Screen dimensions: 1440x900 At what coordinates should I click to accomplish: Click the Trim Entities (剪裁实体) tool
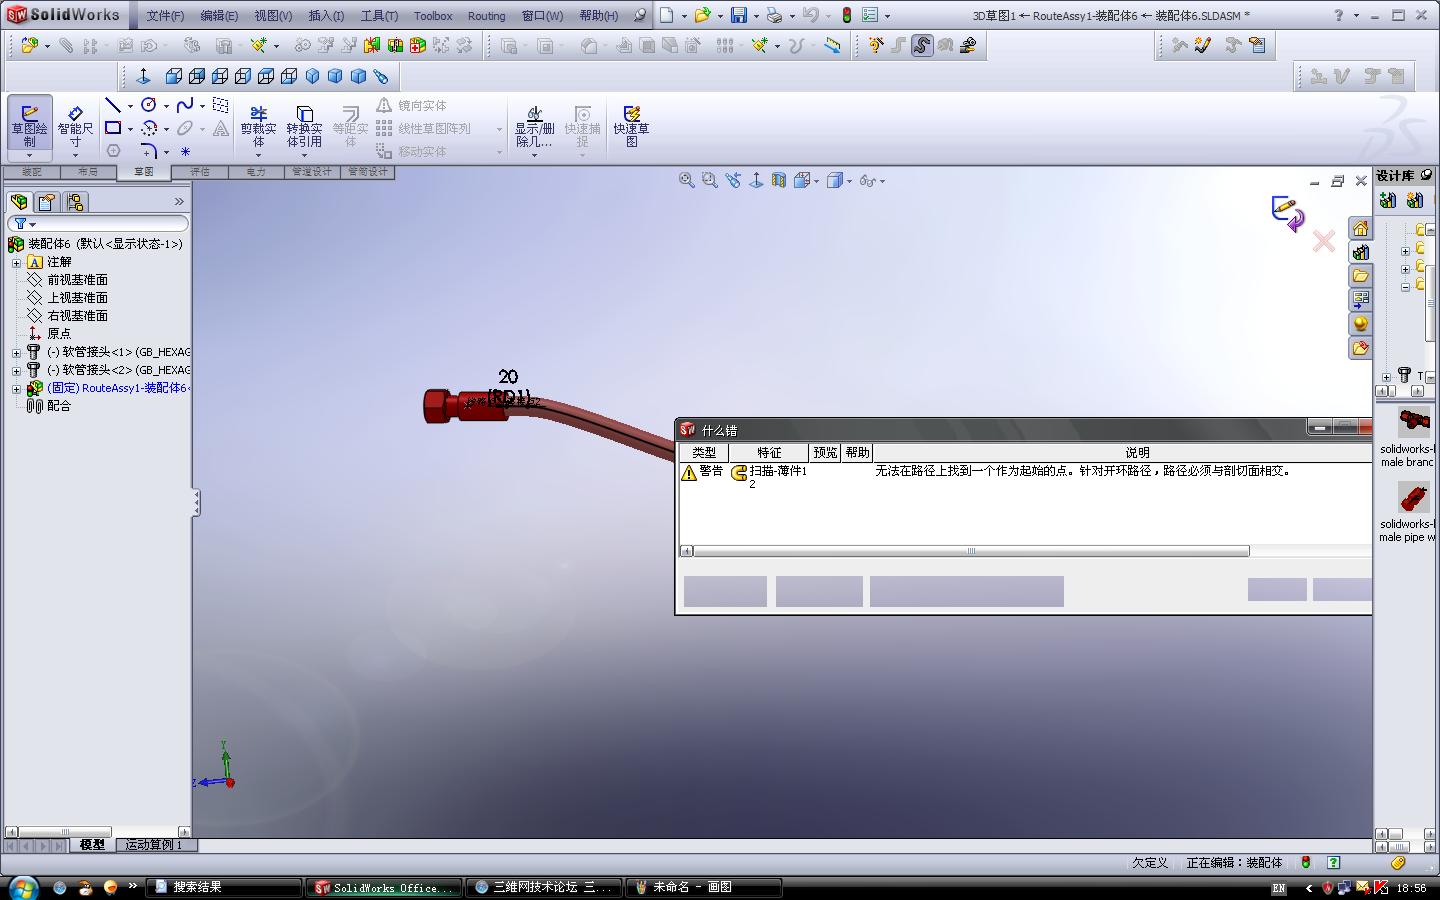[x=258, y=126]
